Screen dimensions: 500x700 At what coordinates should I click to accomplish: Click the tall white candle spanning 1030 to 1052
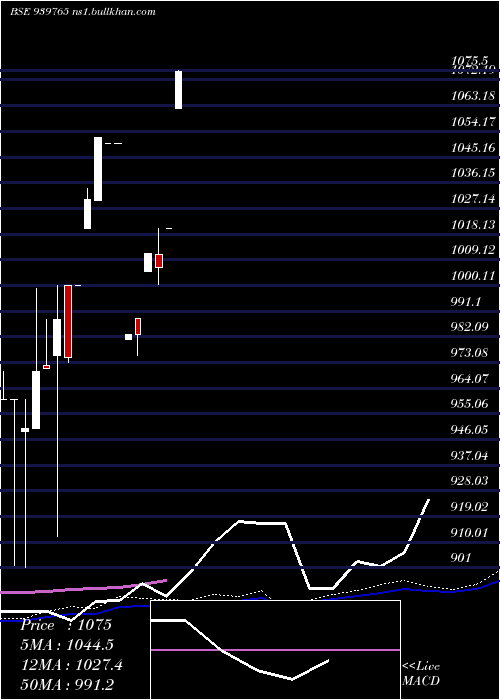pyautogui.click(x=98, y=169)
